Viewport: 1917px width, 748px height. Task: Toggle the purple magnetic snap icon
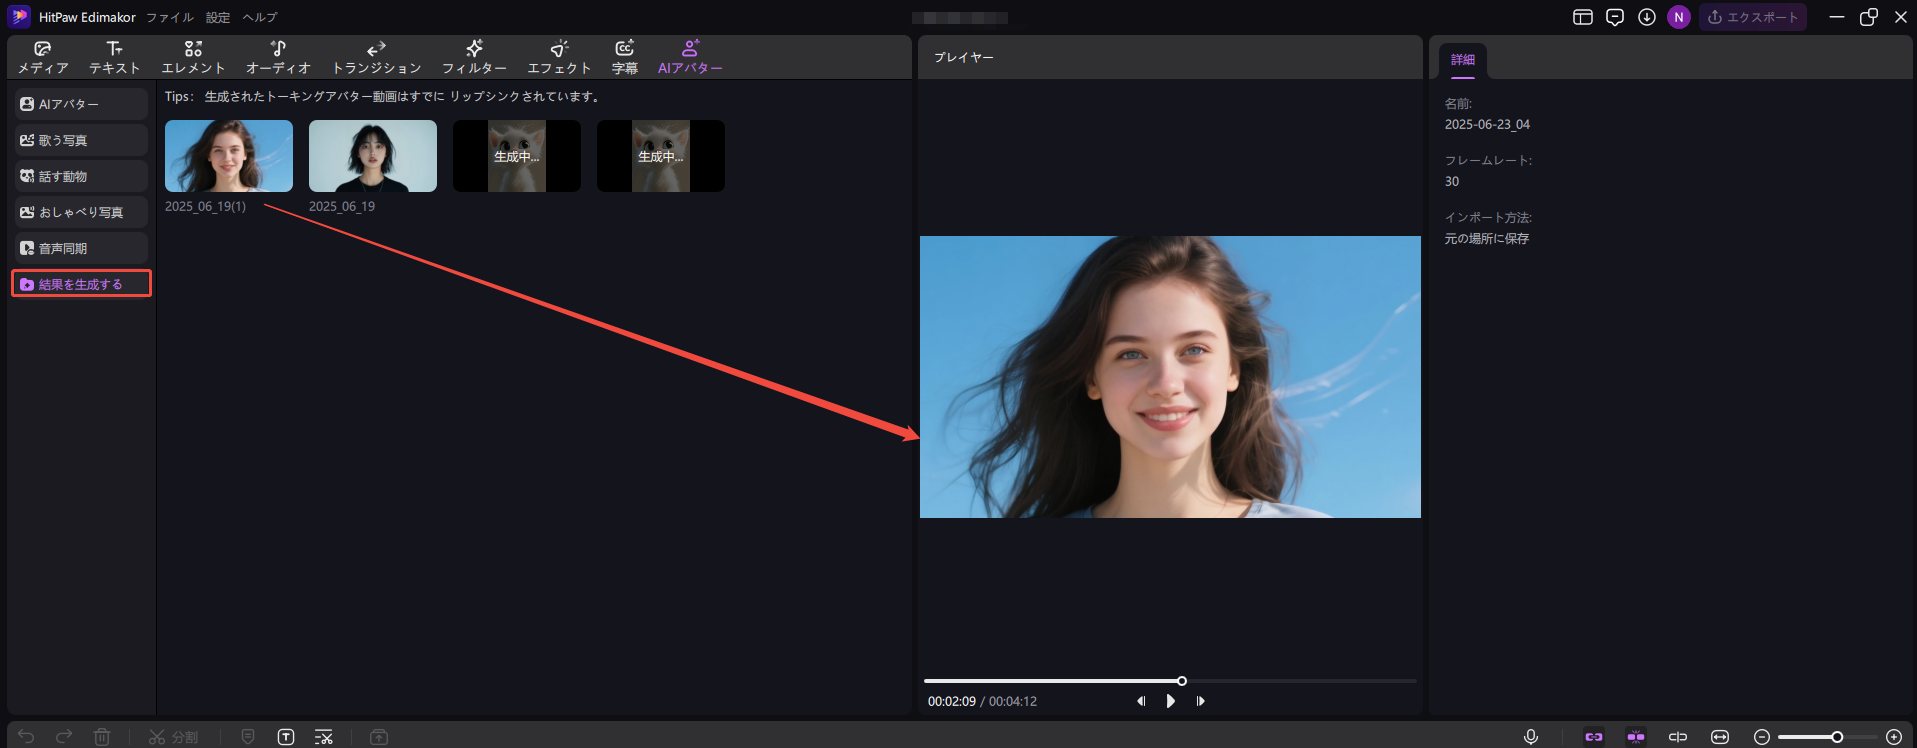(1636, 737)
